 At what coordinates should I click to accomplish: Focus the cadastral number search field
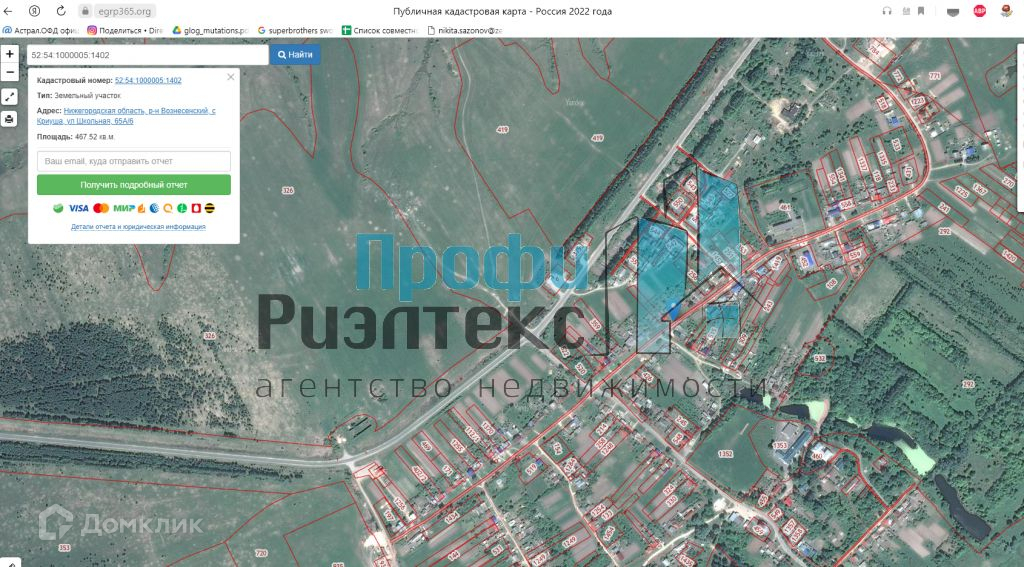tap(148, 55)
